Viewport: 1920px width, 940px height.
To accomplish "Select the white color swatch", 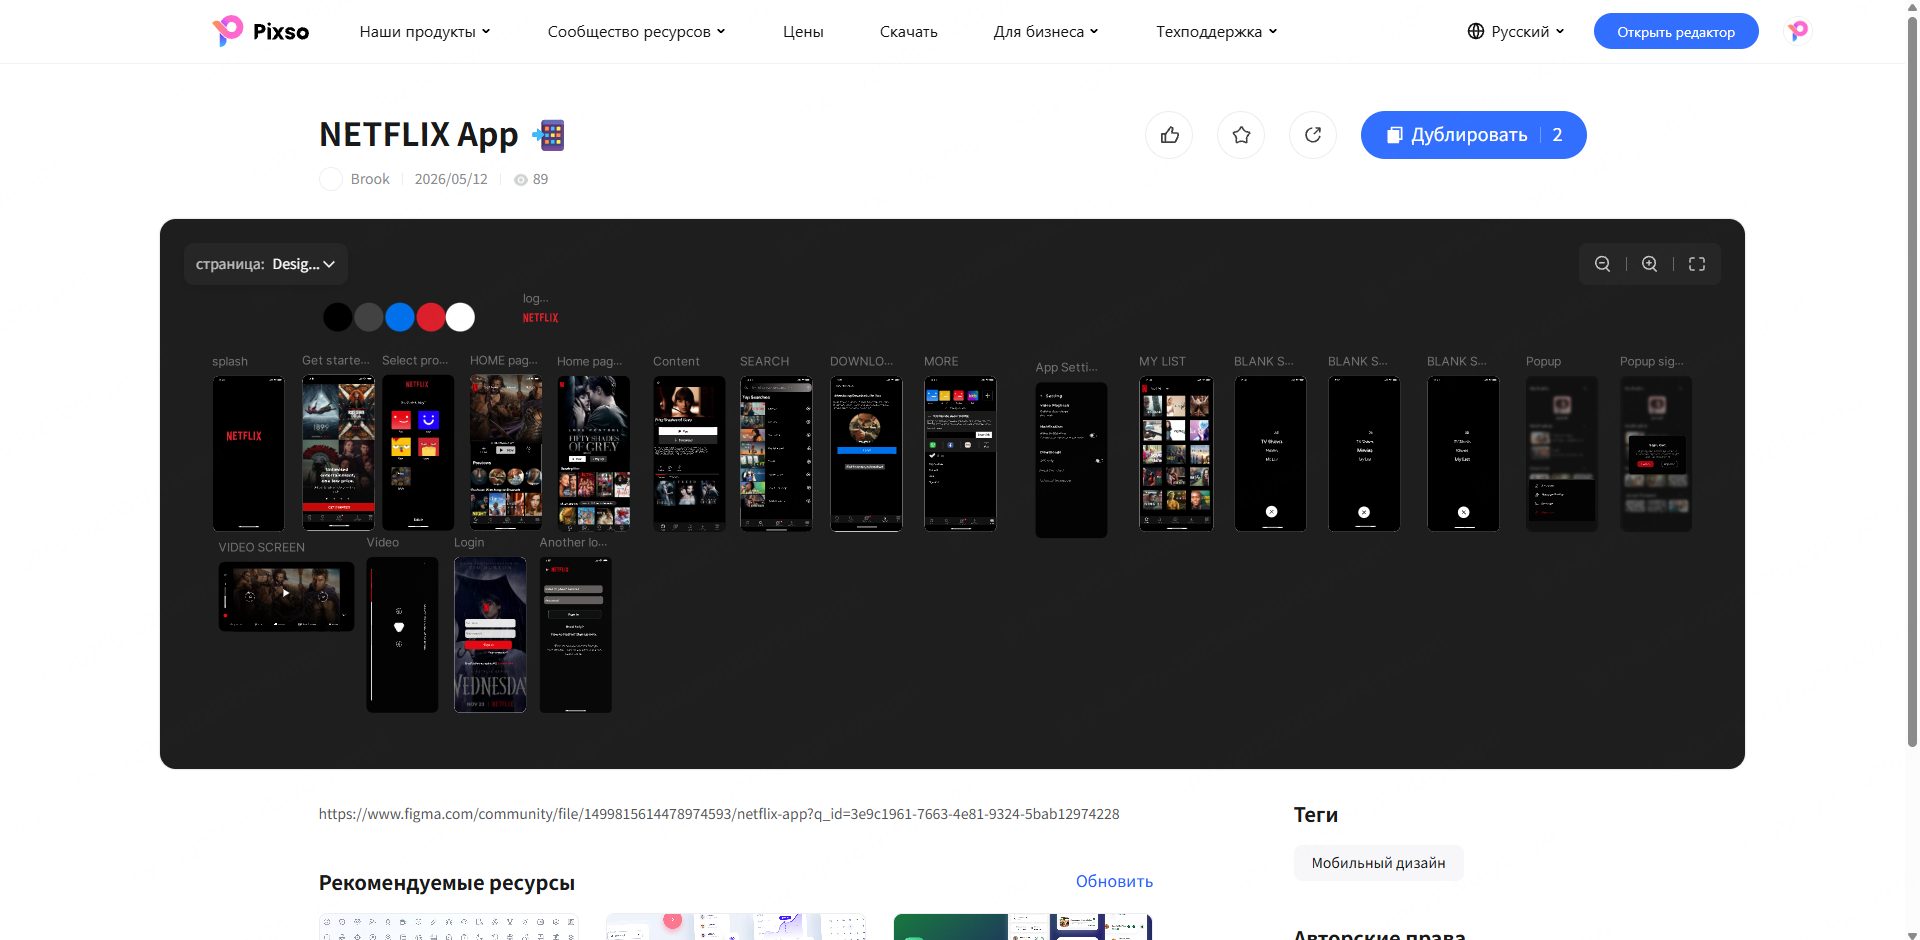I will click(460, 317).
